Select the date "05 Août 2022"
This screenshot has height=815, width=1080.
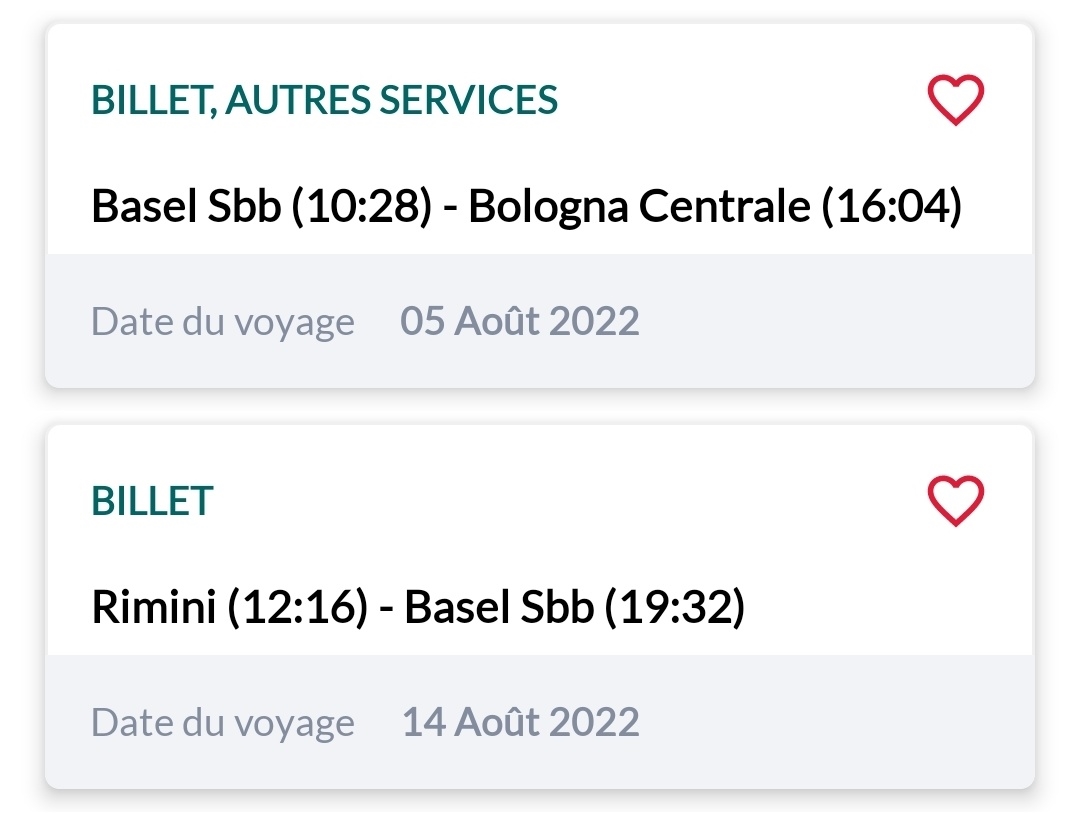click(520, 322)
